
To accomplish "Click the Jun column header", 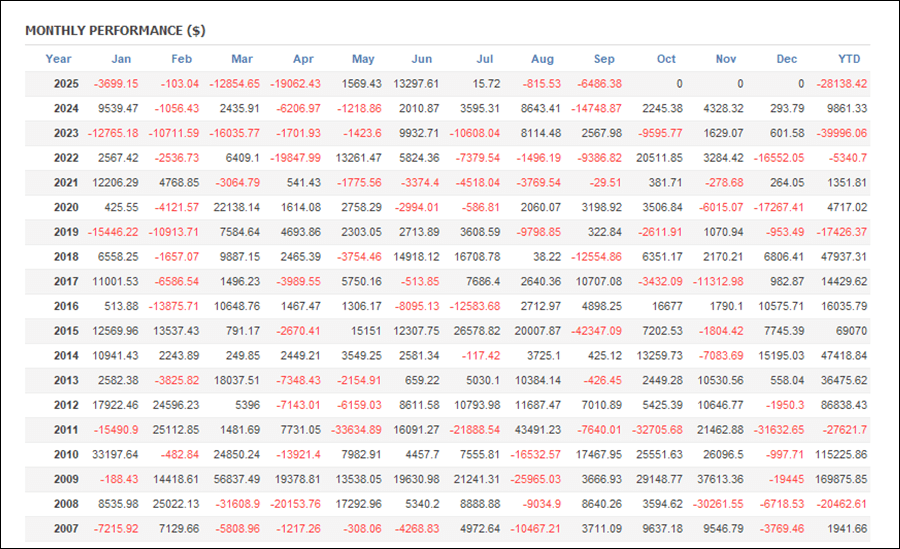I will coord(422,59).
